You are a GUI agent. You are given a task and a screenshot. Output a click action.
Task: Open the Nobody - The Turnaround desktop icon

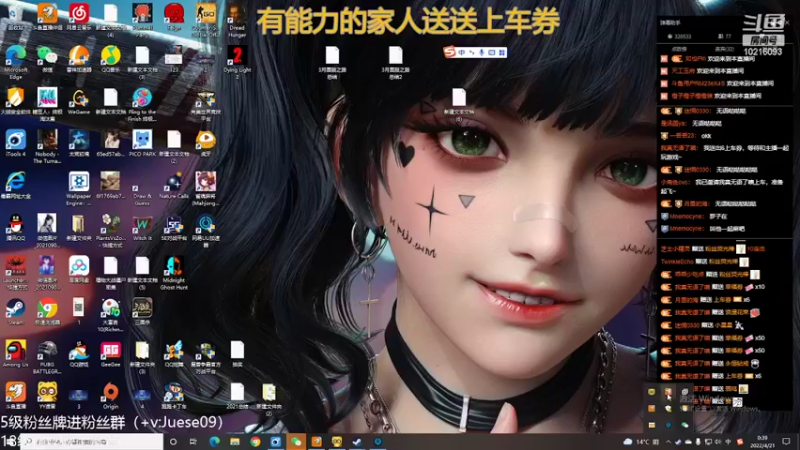[47, 146]
